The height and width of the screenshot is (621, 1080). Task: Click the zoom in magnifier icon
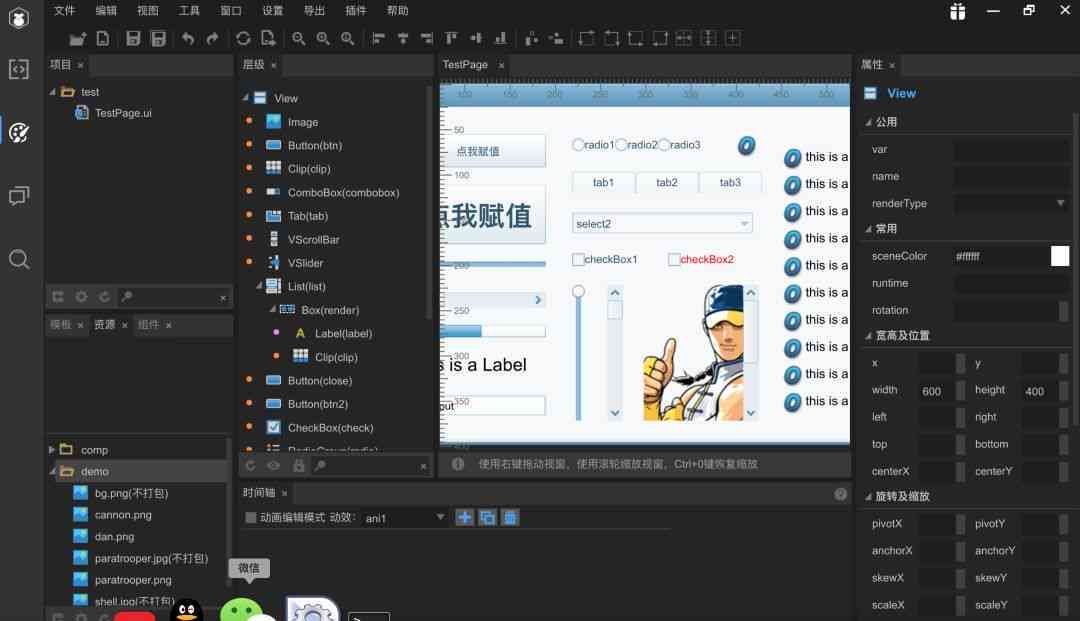coord(322,39)
